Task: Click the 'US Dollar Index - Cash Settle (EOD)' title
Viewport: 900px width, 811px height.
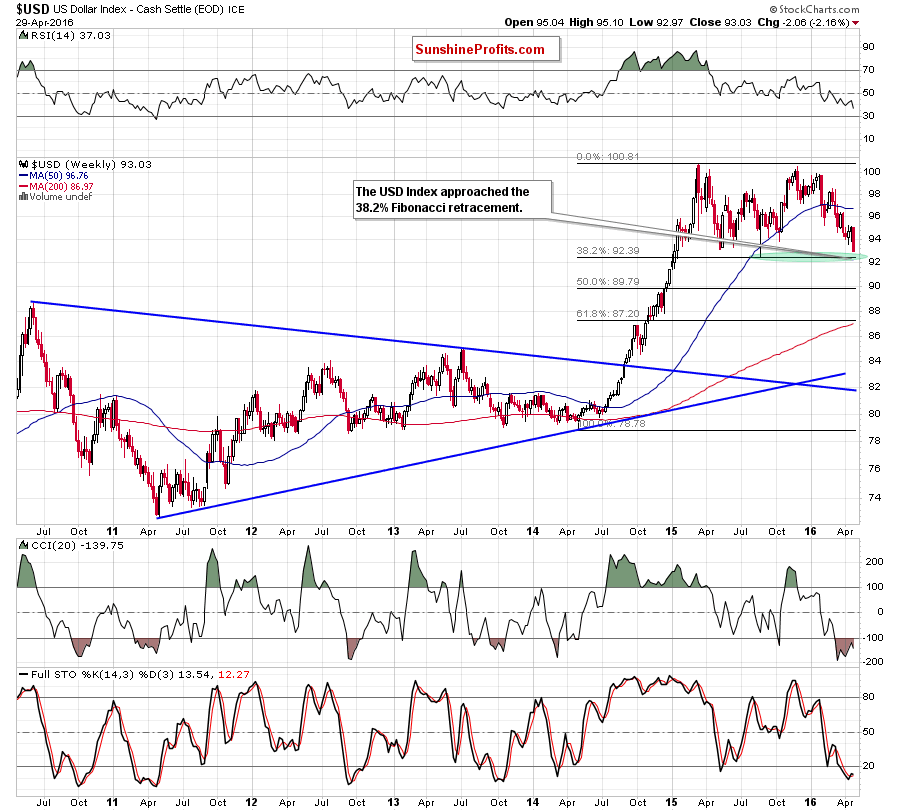Action: pyautogui.click(x=139, y=10)
